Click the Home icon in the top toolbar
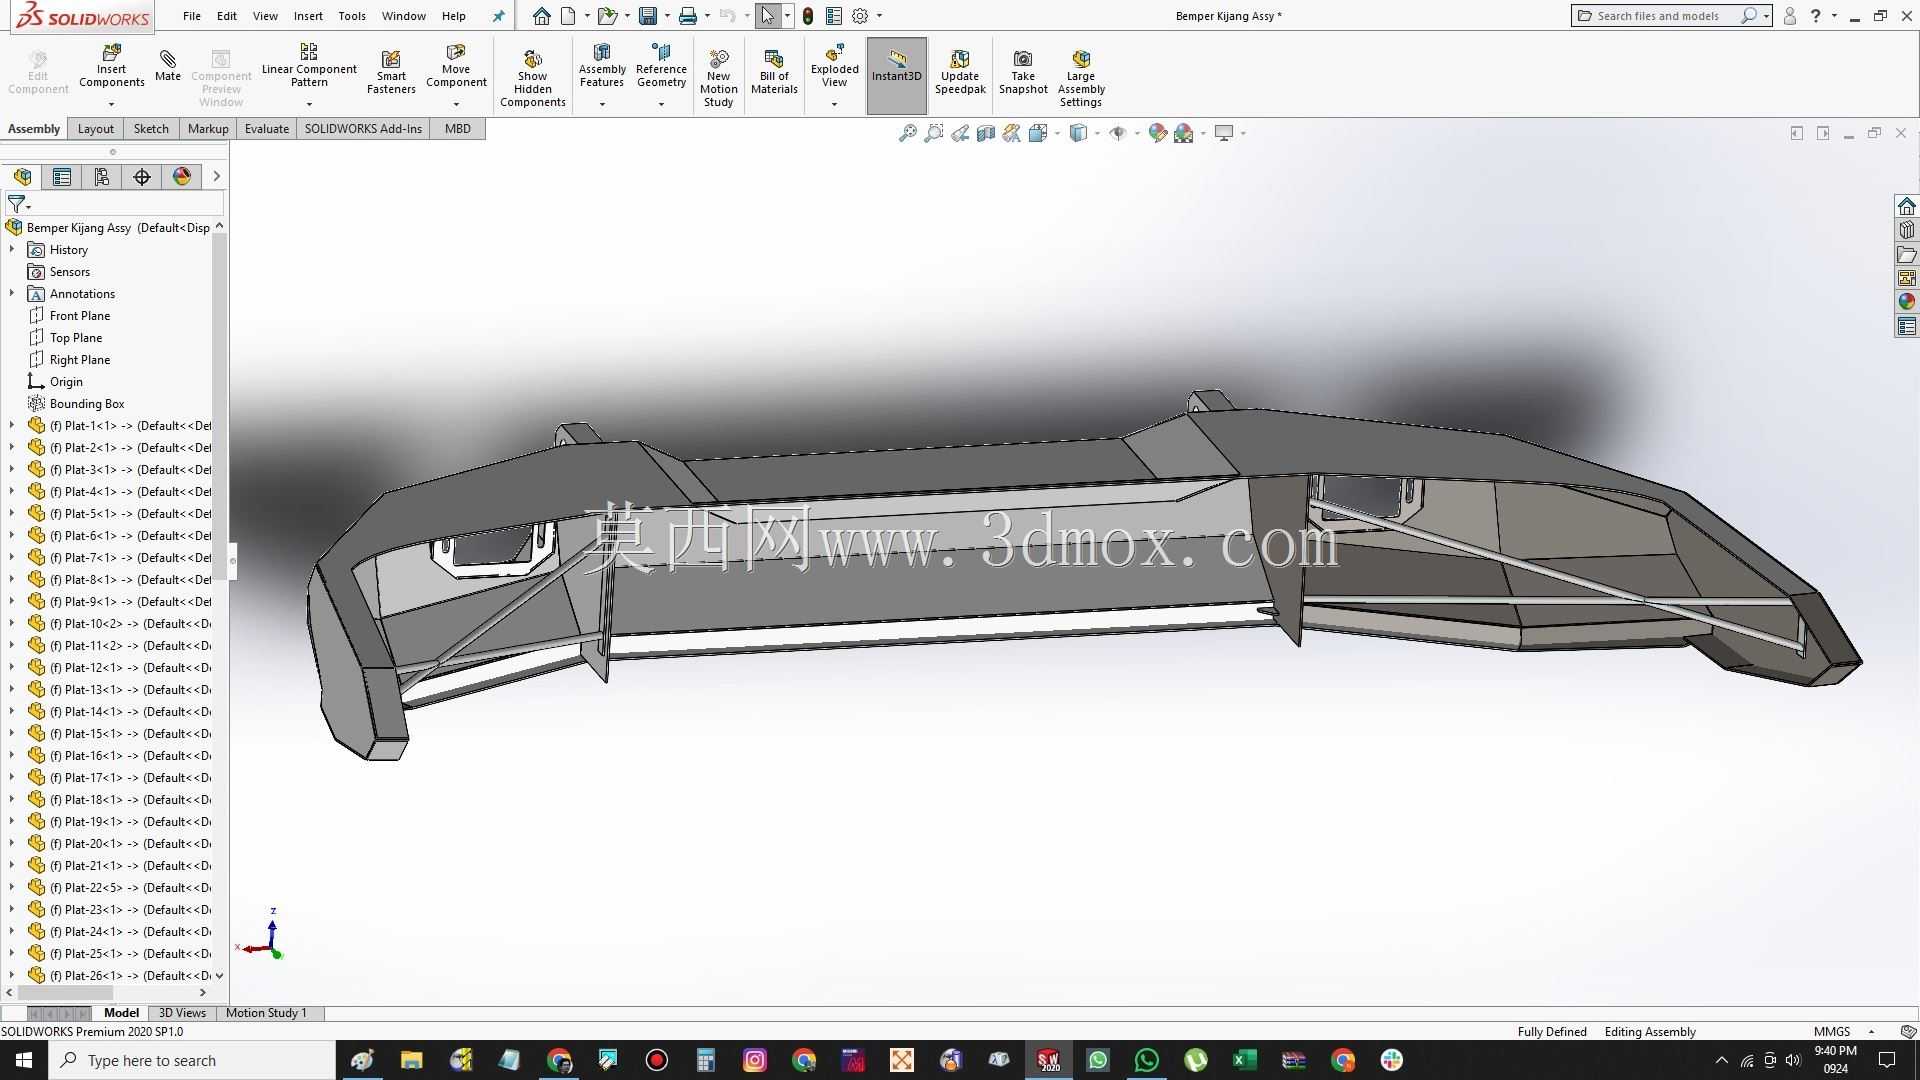Viewport: 1920px width, 1080px height. pos(541,16)
